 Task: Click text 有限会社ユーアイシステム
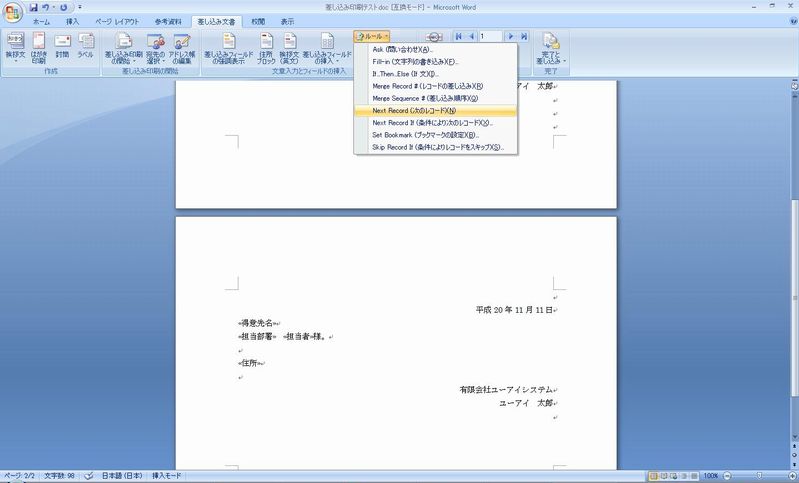pyautogui.click(x=506, y=390)
